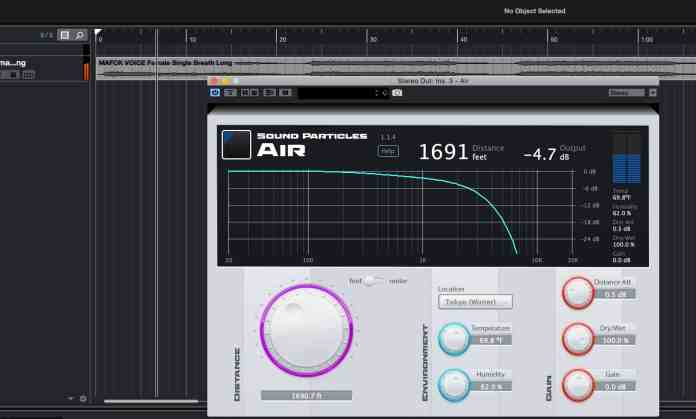Click the second plugin header icon beside the power button
696x419 pixels.
[230, 92]
